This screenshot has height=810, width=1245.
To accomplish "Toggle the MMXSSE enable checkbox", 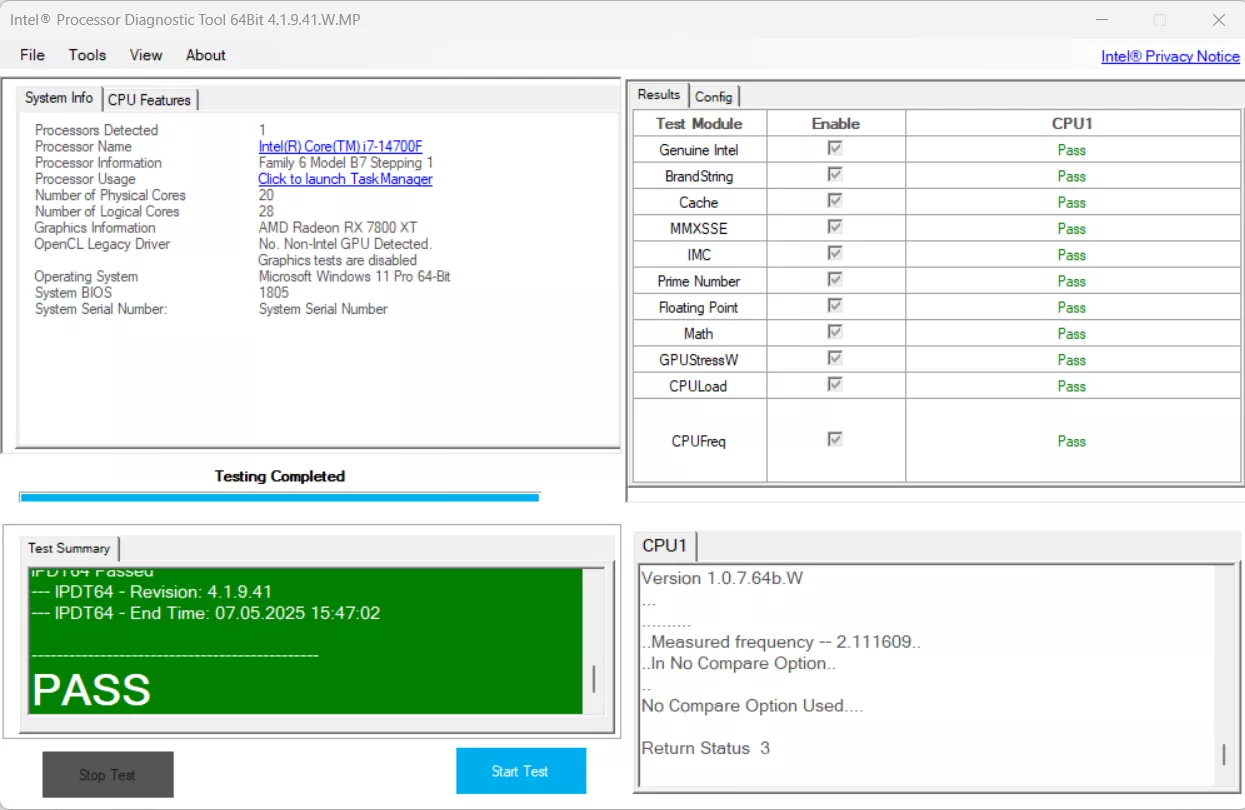I will coord(835,227).
